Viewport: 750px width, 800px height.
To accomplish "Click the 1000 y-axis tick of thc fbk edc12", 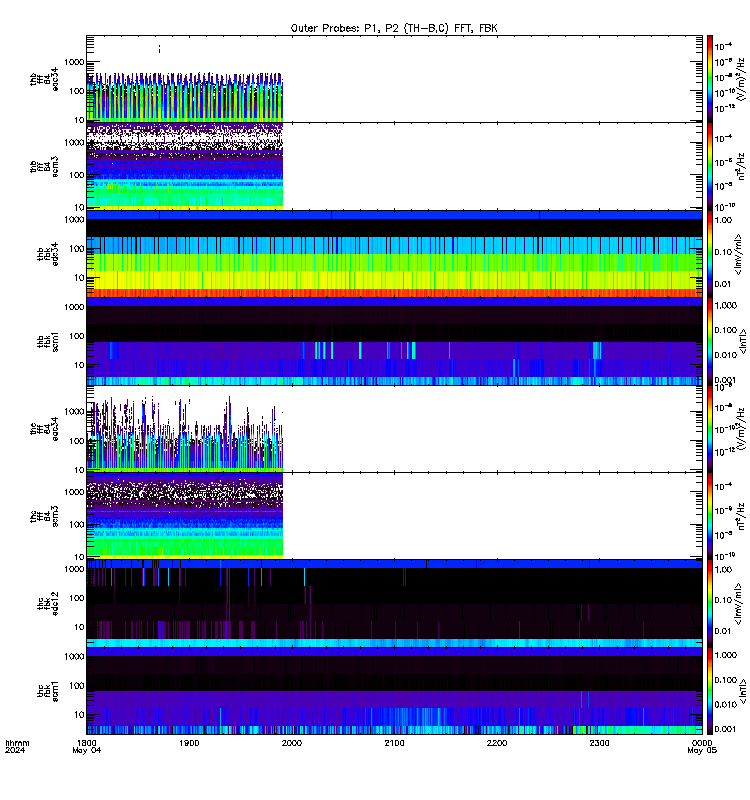I will pos(74,569).
